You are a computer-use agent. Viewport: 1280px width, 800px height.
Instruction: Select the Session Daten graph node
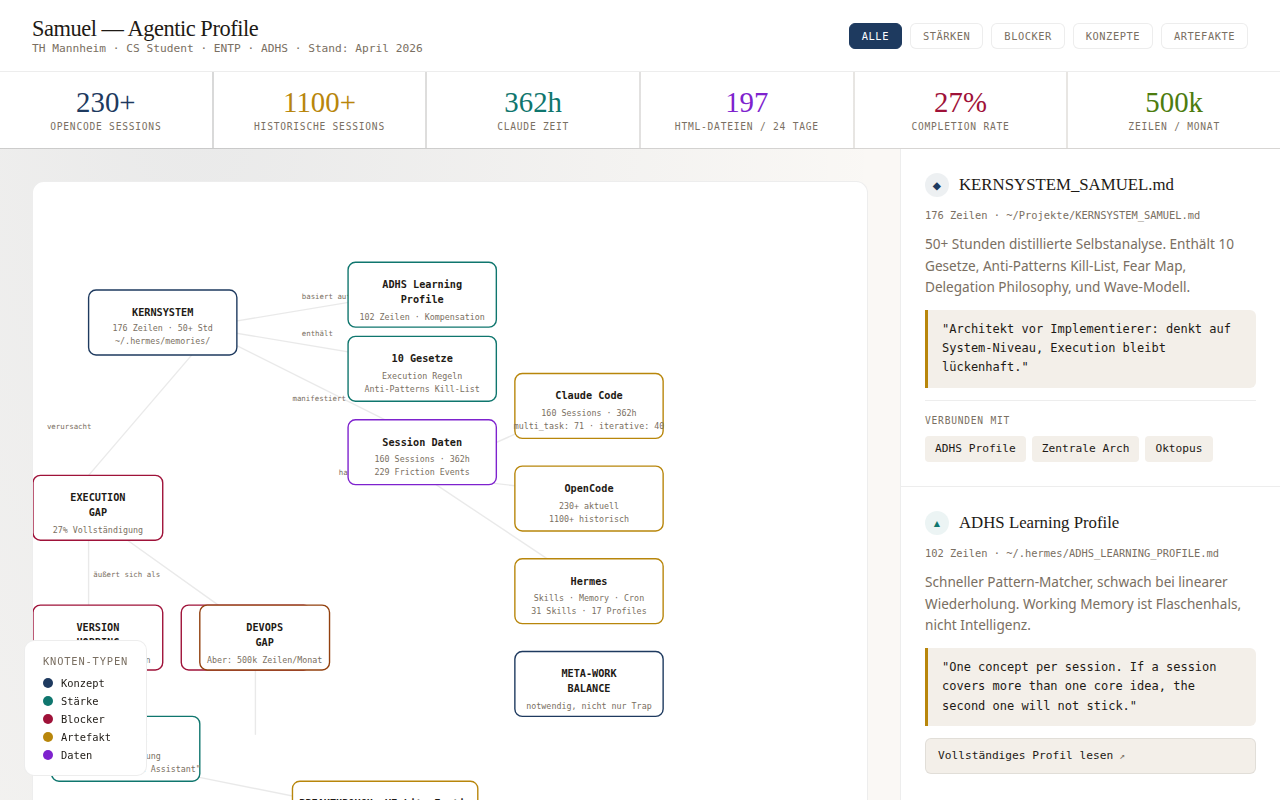click(422, 452)
